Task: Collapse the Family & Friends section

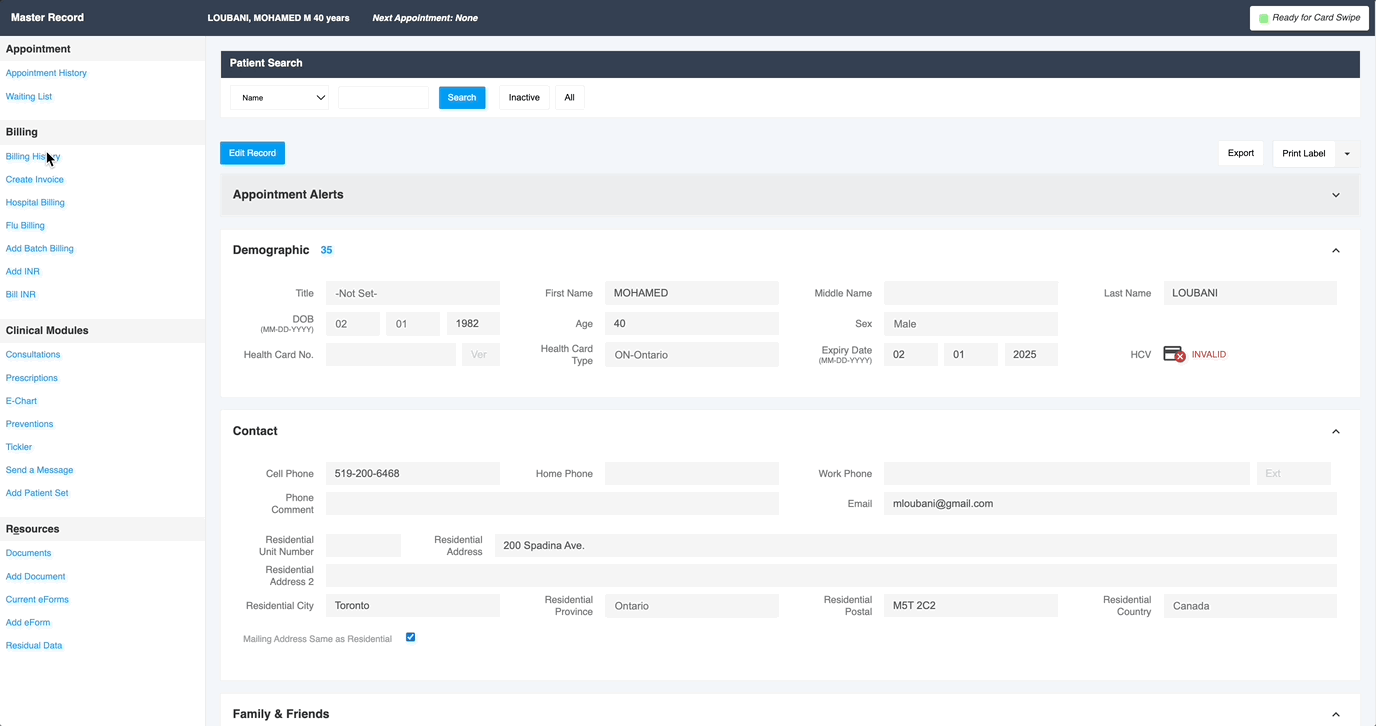Action: 1335,713
